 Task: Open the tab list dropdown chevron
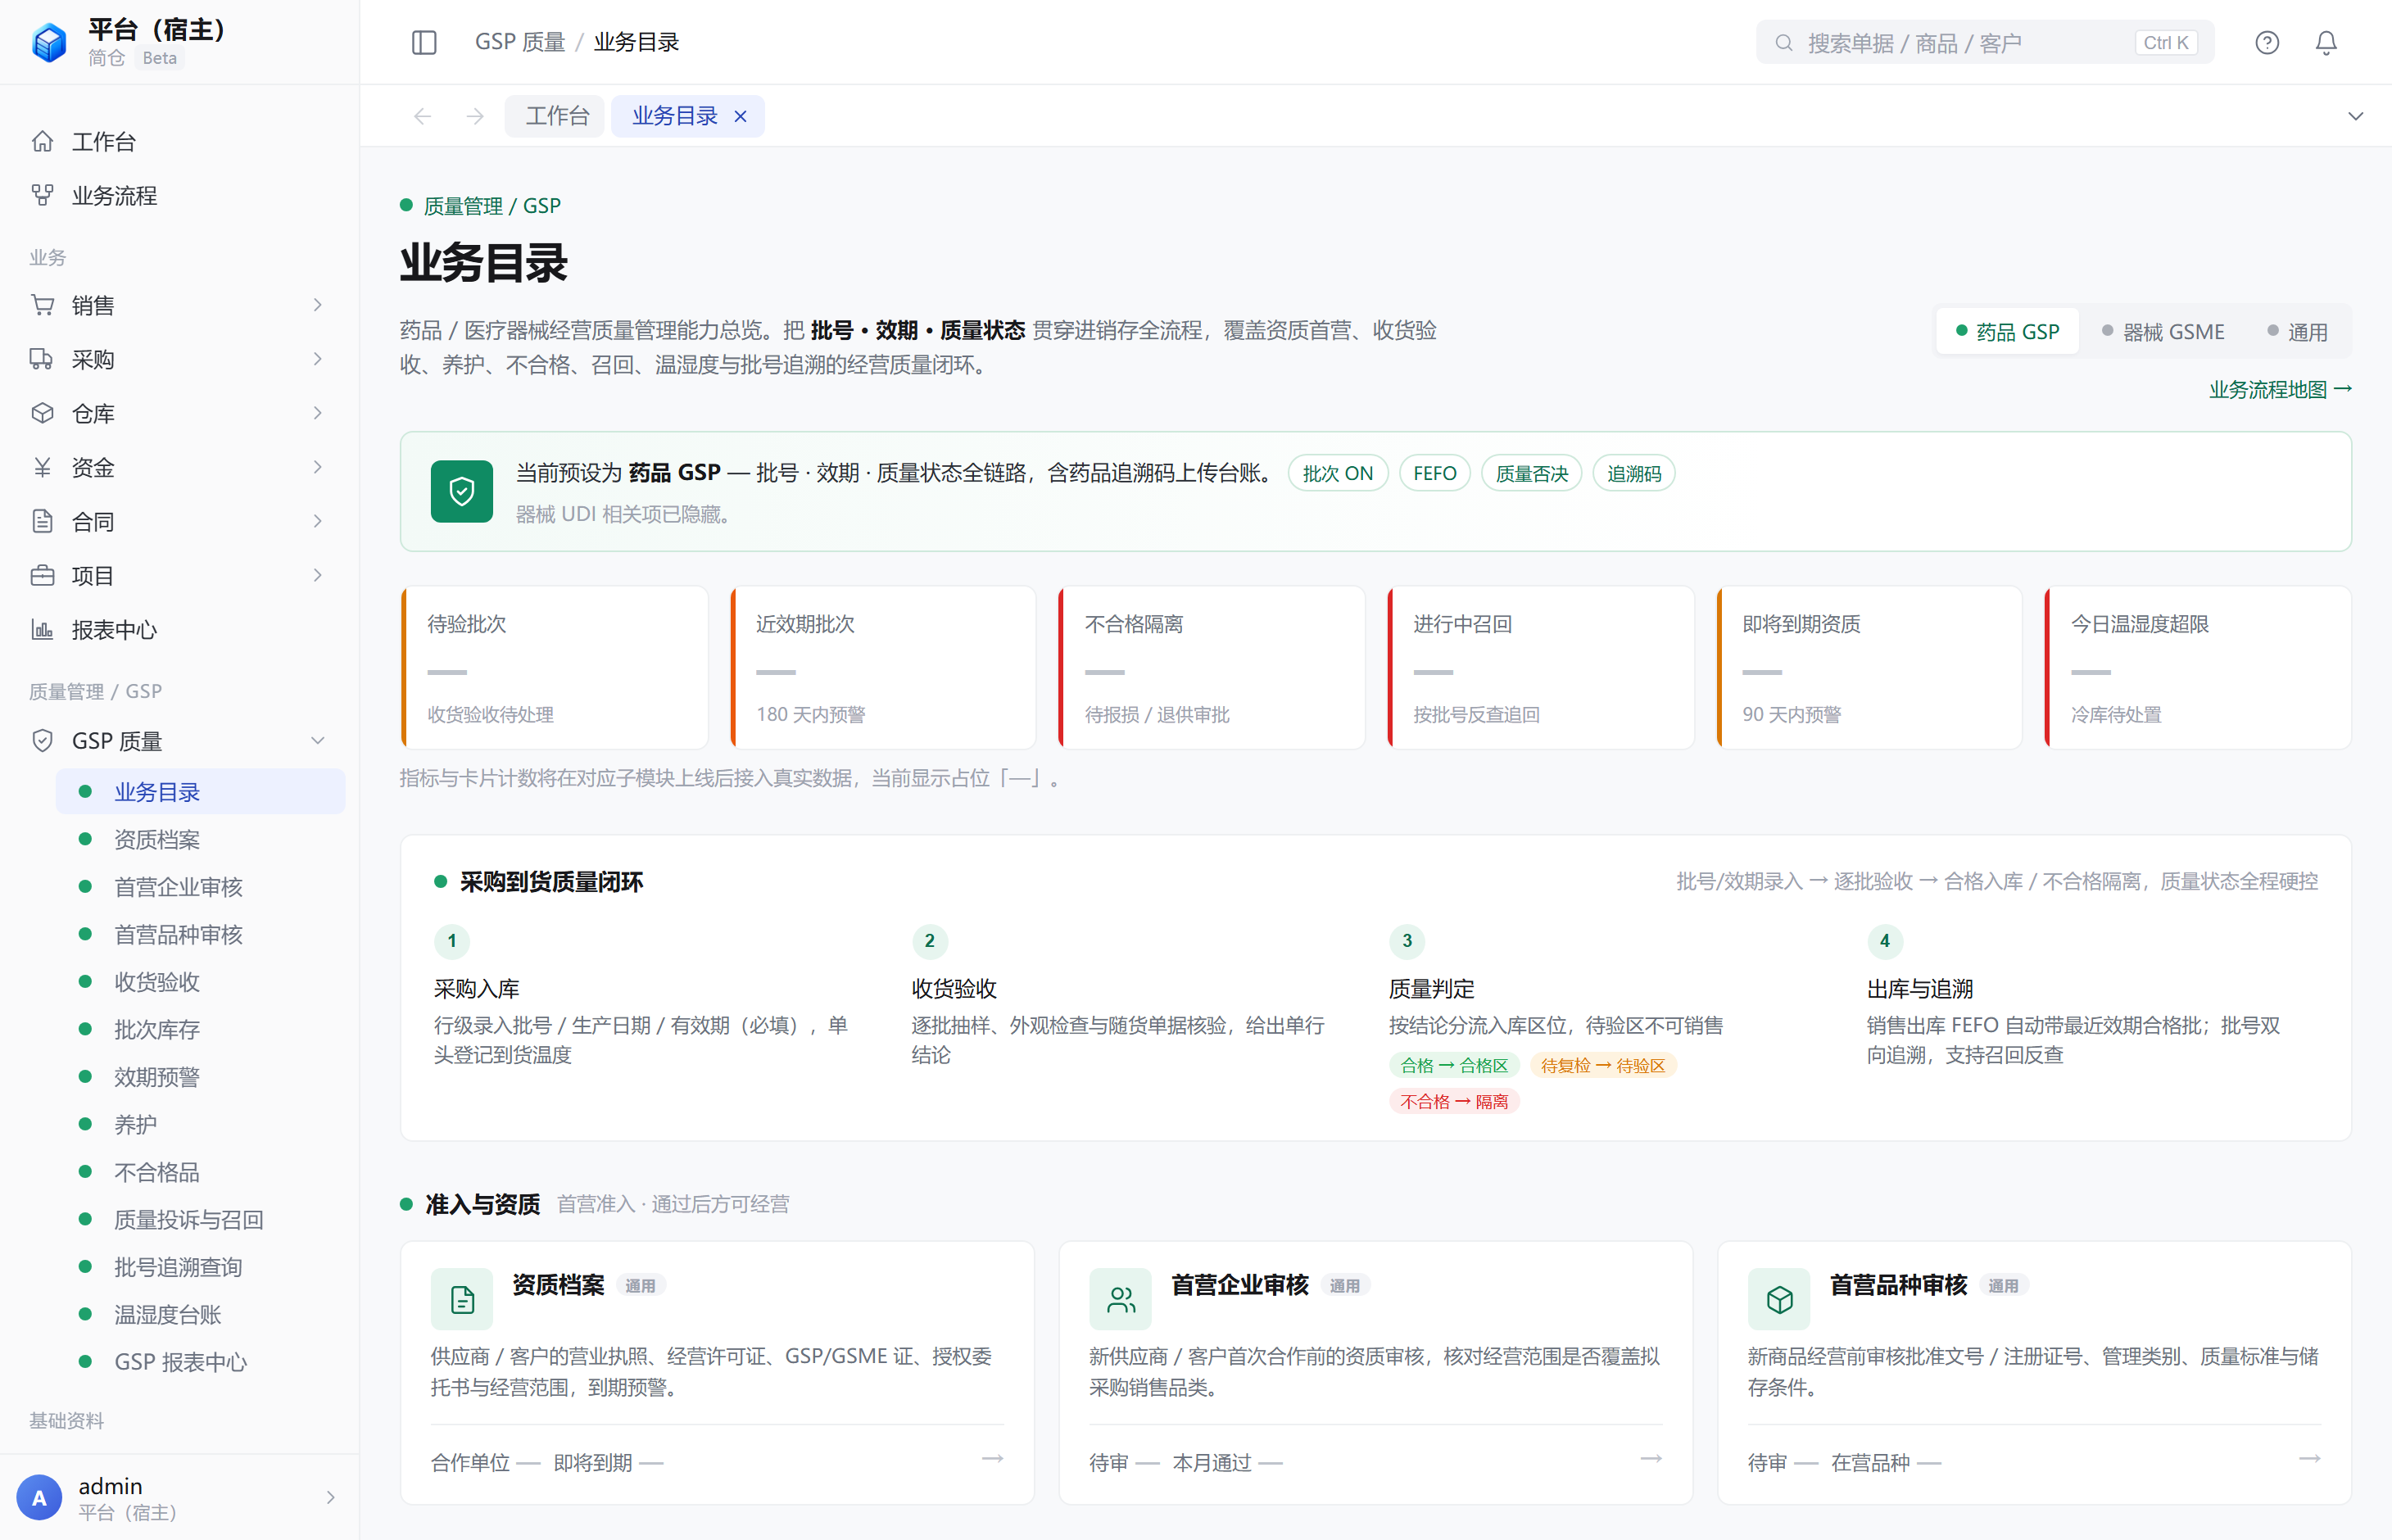[x=2356, y=116]
